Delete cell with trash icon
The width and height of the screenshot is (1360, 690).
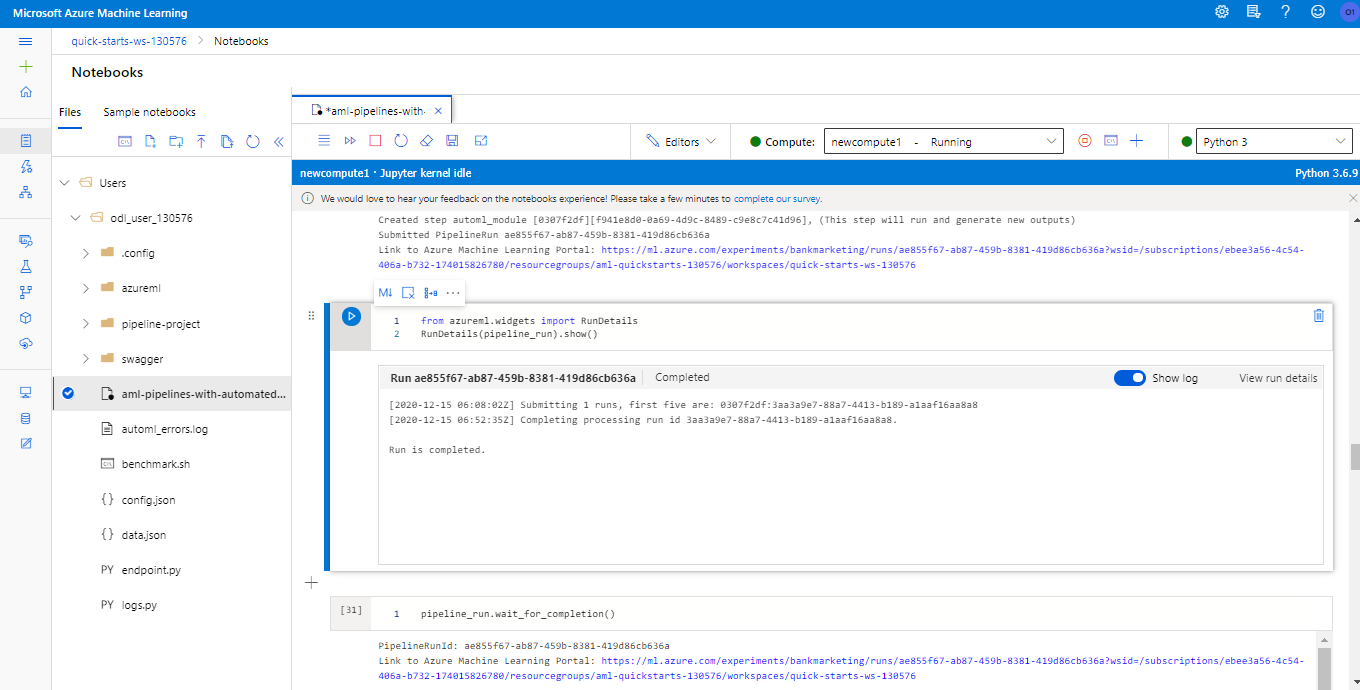[1318, 315]
